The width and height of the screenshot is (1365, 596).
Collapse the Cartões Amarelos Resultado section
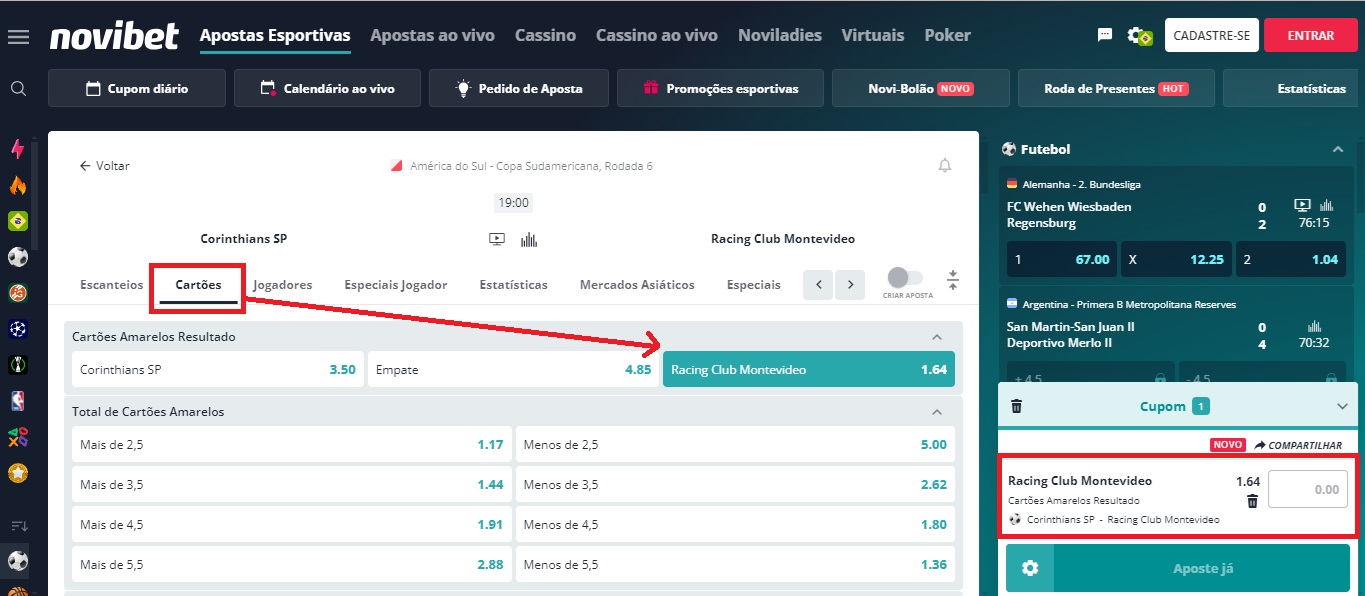pyautogui.click(x=937, y=337)
